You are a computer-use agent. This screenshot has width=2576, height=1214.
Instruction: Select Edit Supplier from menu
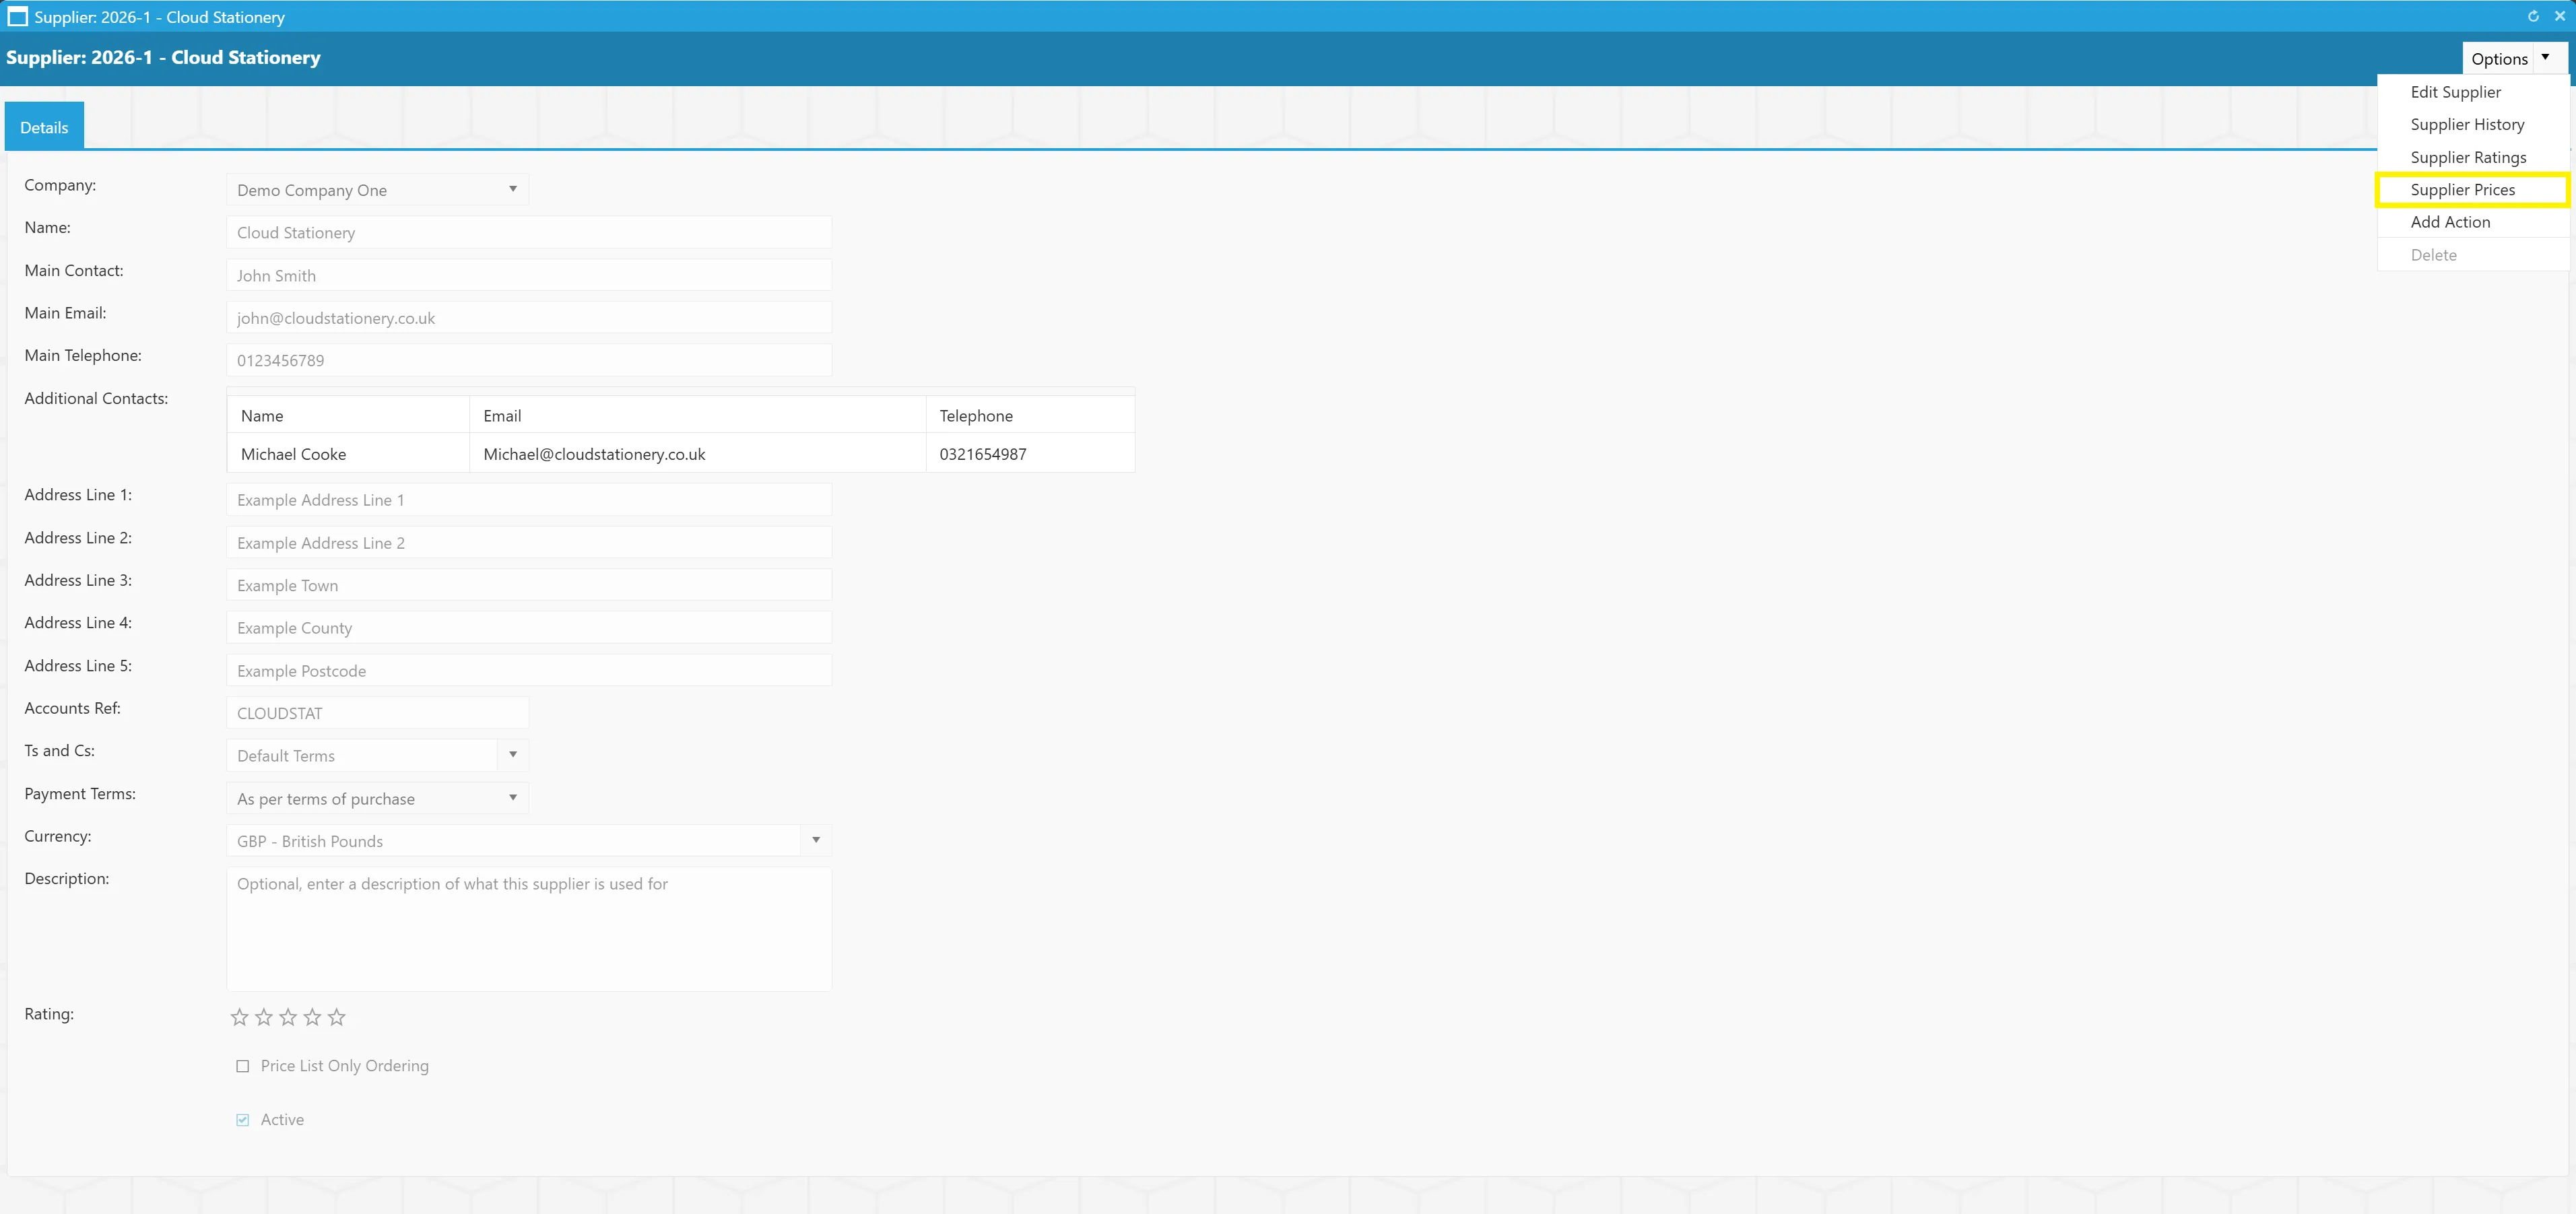coord(2473,92)
